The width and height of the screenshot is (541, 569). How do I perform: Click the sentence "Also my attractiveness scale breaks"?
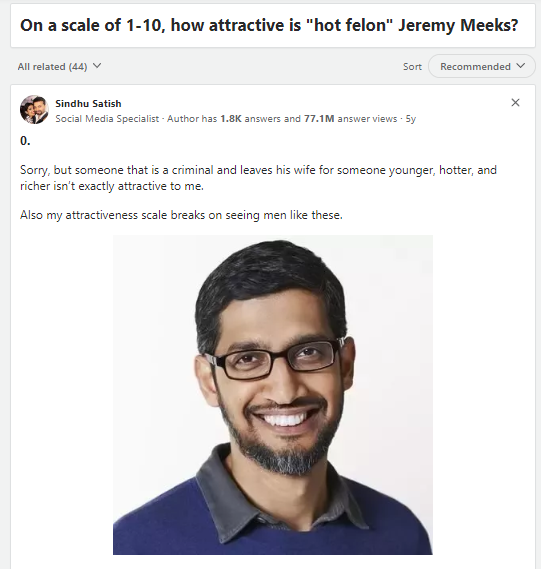181,215
